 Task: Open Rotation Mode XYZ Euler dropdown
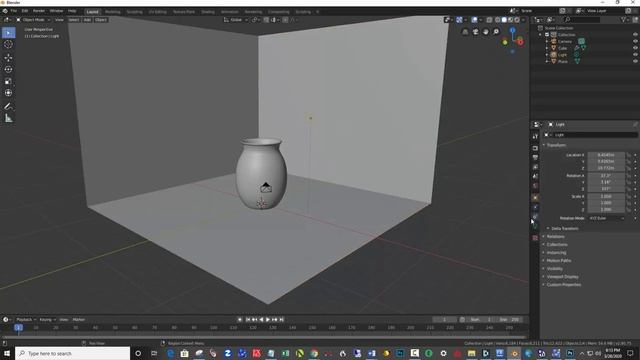point(606,218)
